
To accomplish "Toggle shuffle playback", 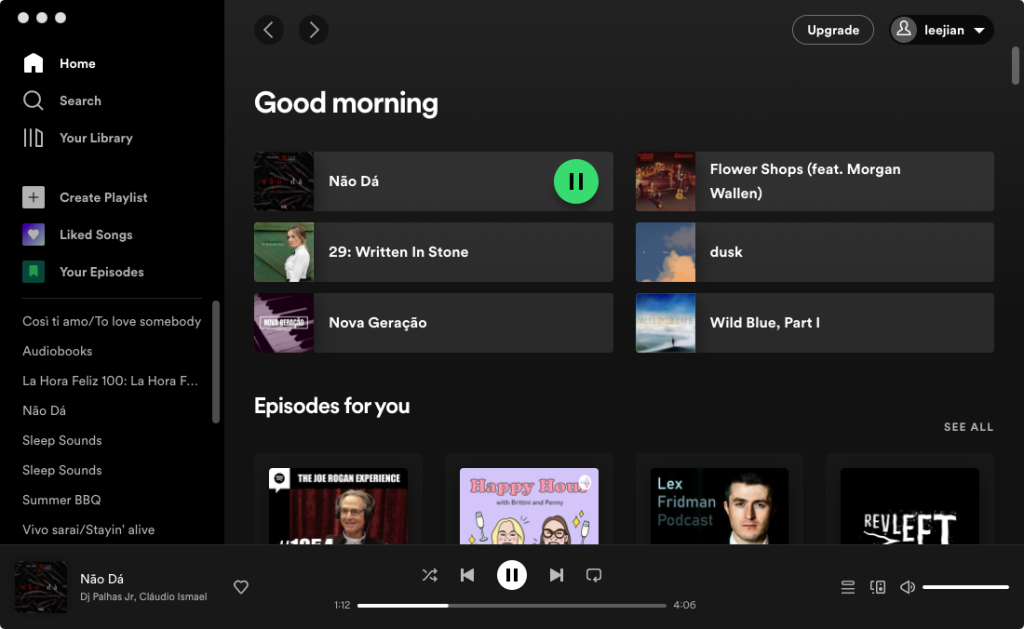I will (429, 575).
